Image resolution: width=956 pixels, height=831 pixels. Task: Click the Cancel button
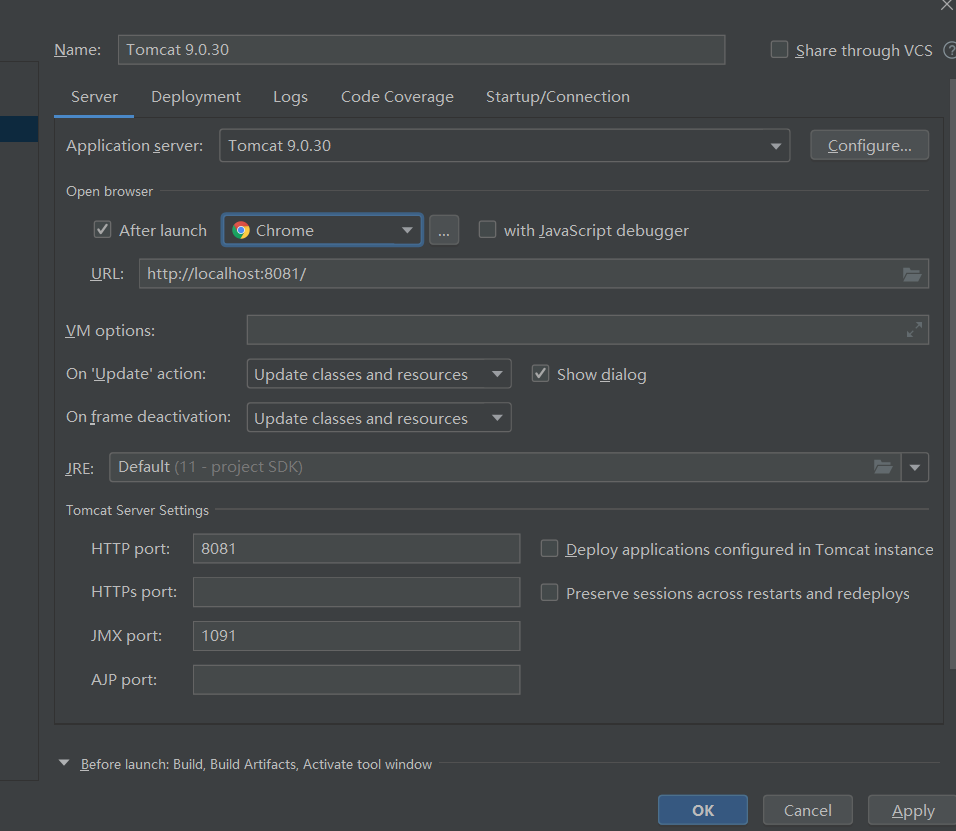pos(808,810)
